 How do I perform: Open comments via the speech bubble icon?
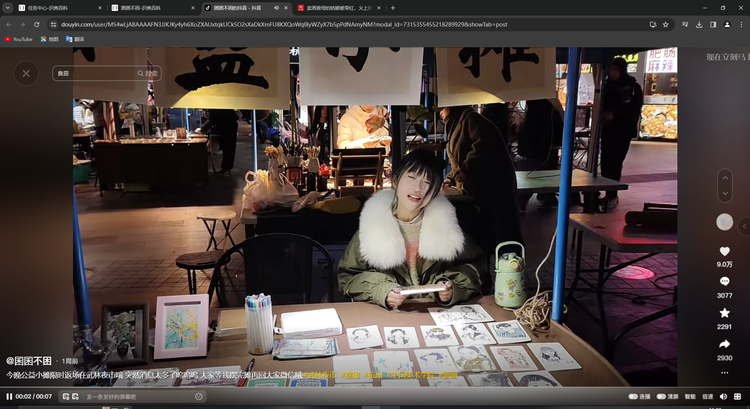pyautogui.click(x=725, y=283)
